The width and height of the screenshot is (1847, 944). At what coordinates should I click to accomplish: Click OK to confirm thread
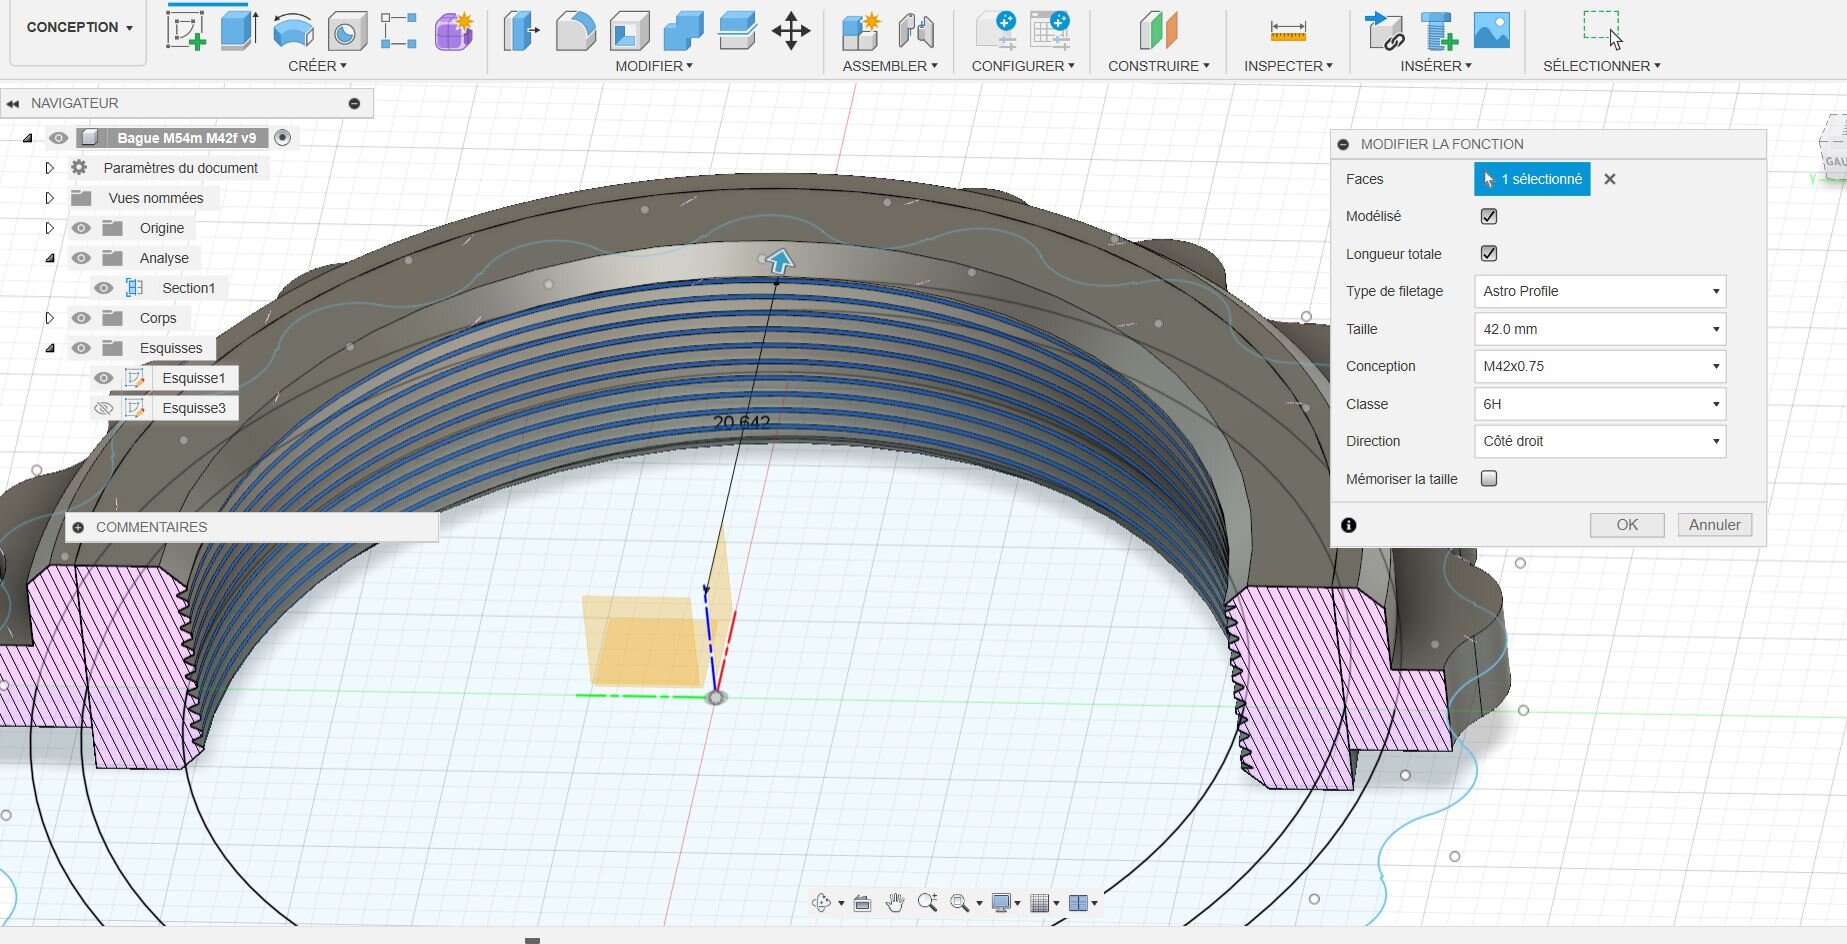point(1627,525)
